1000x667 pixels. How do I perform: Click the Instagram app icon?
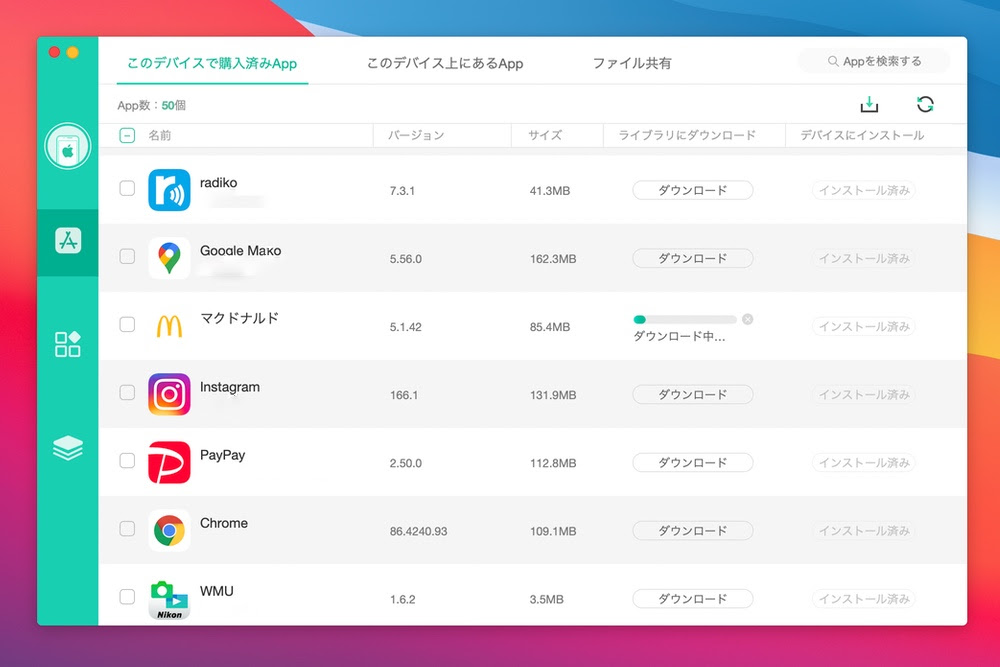[x=169, y=394]
